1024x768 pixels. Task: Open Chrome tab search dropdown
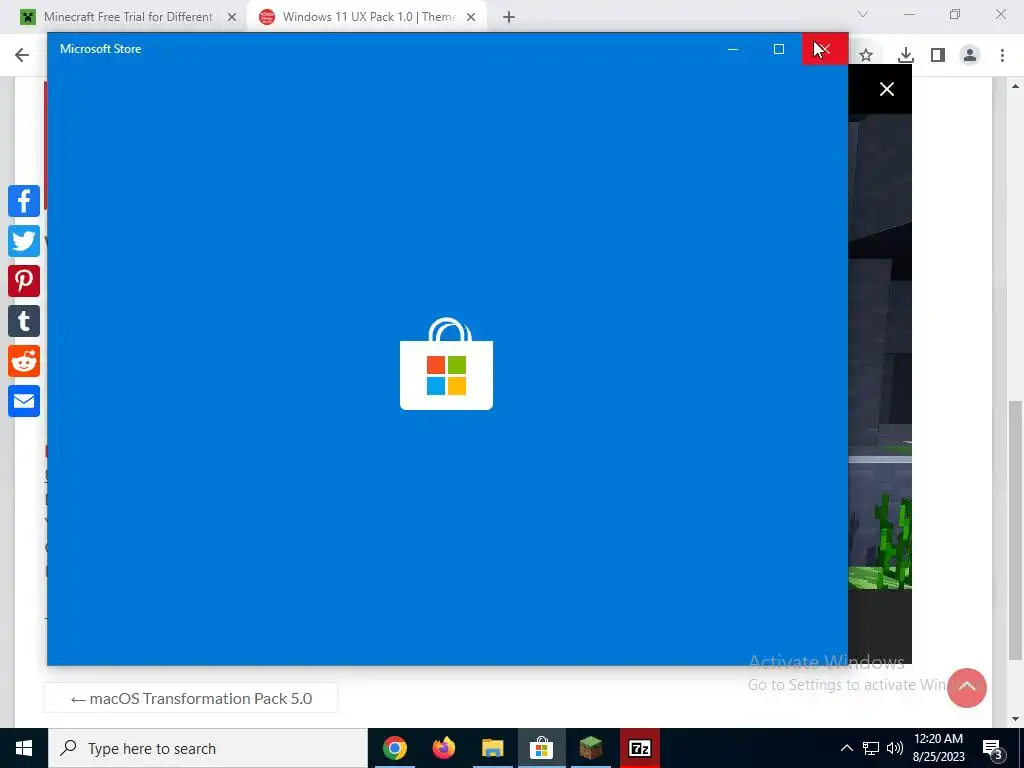tap(863, 14)
